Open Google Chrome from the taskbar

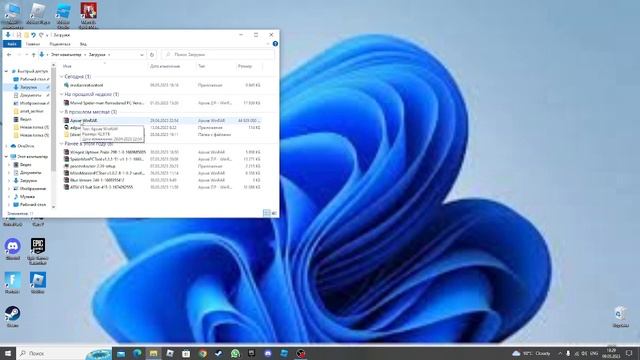pyautogui.click(x=202, y=353)
